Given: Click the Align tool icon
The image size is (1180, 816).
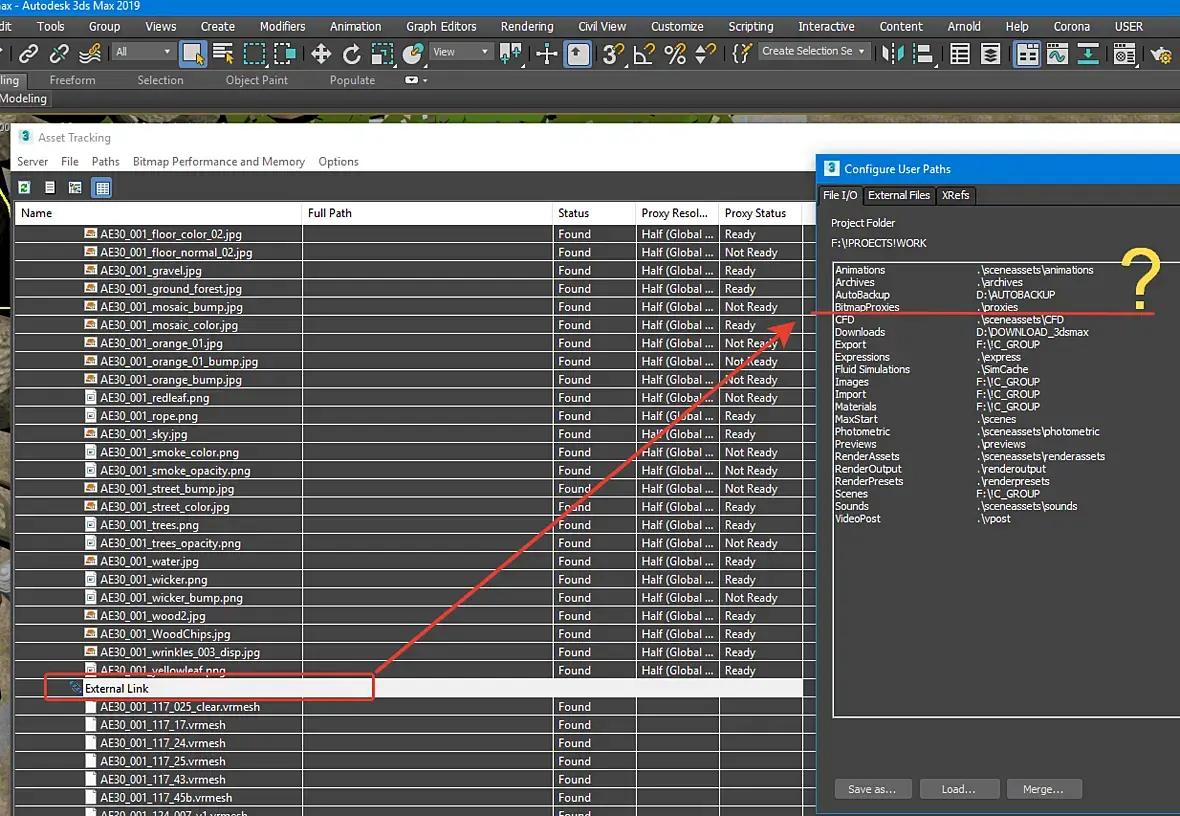Looking at the screenshot, I should point(923,53).
